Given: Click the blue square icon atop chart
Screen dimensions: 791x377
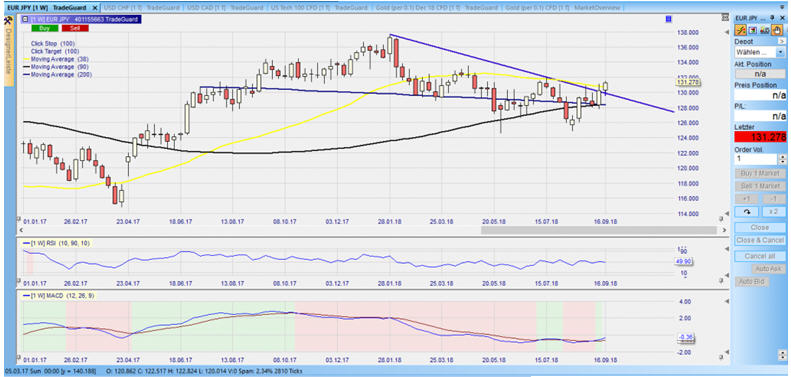Looking at the screenshot, I should click(x=669, y=19).
